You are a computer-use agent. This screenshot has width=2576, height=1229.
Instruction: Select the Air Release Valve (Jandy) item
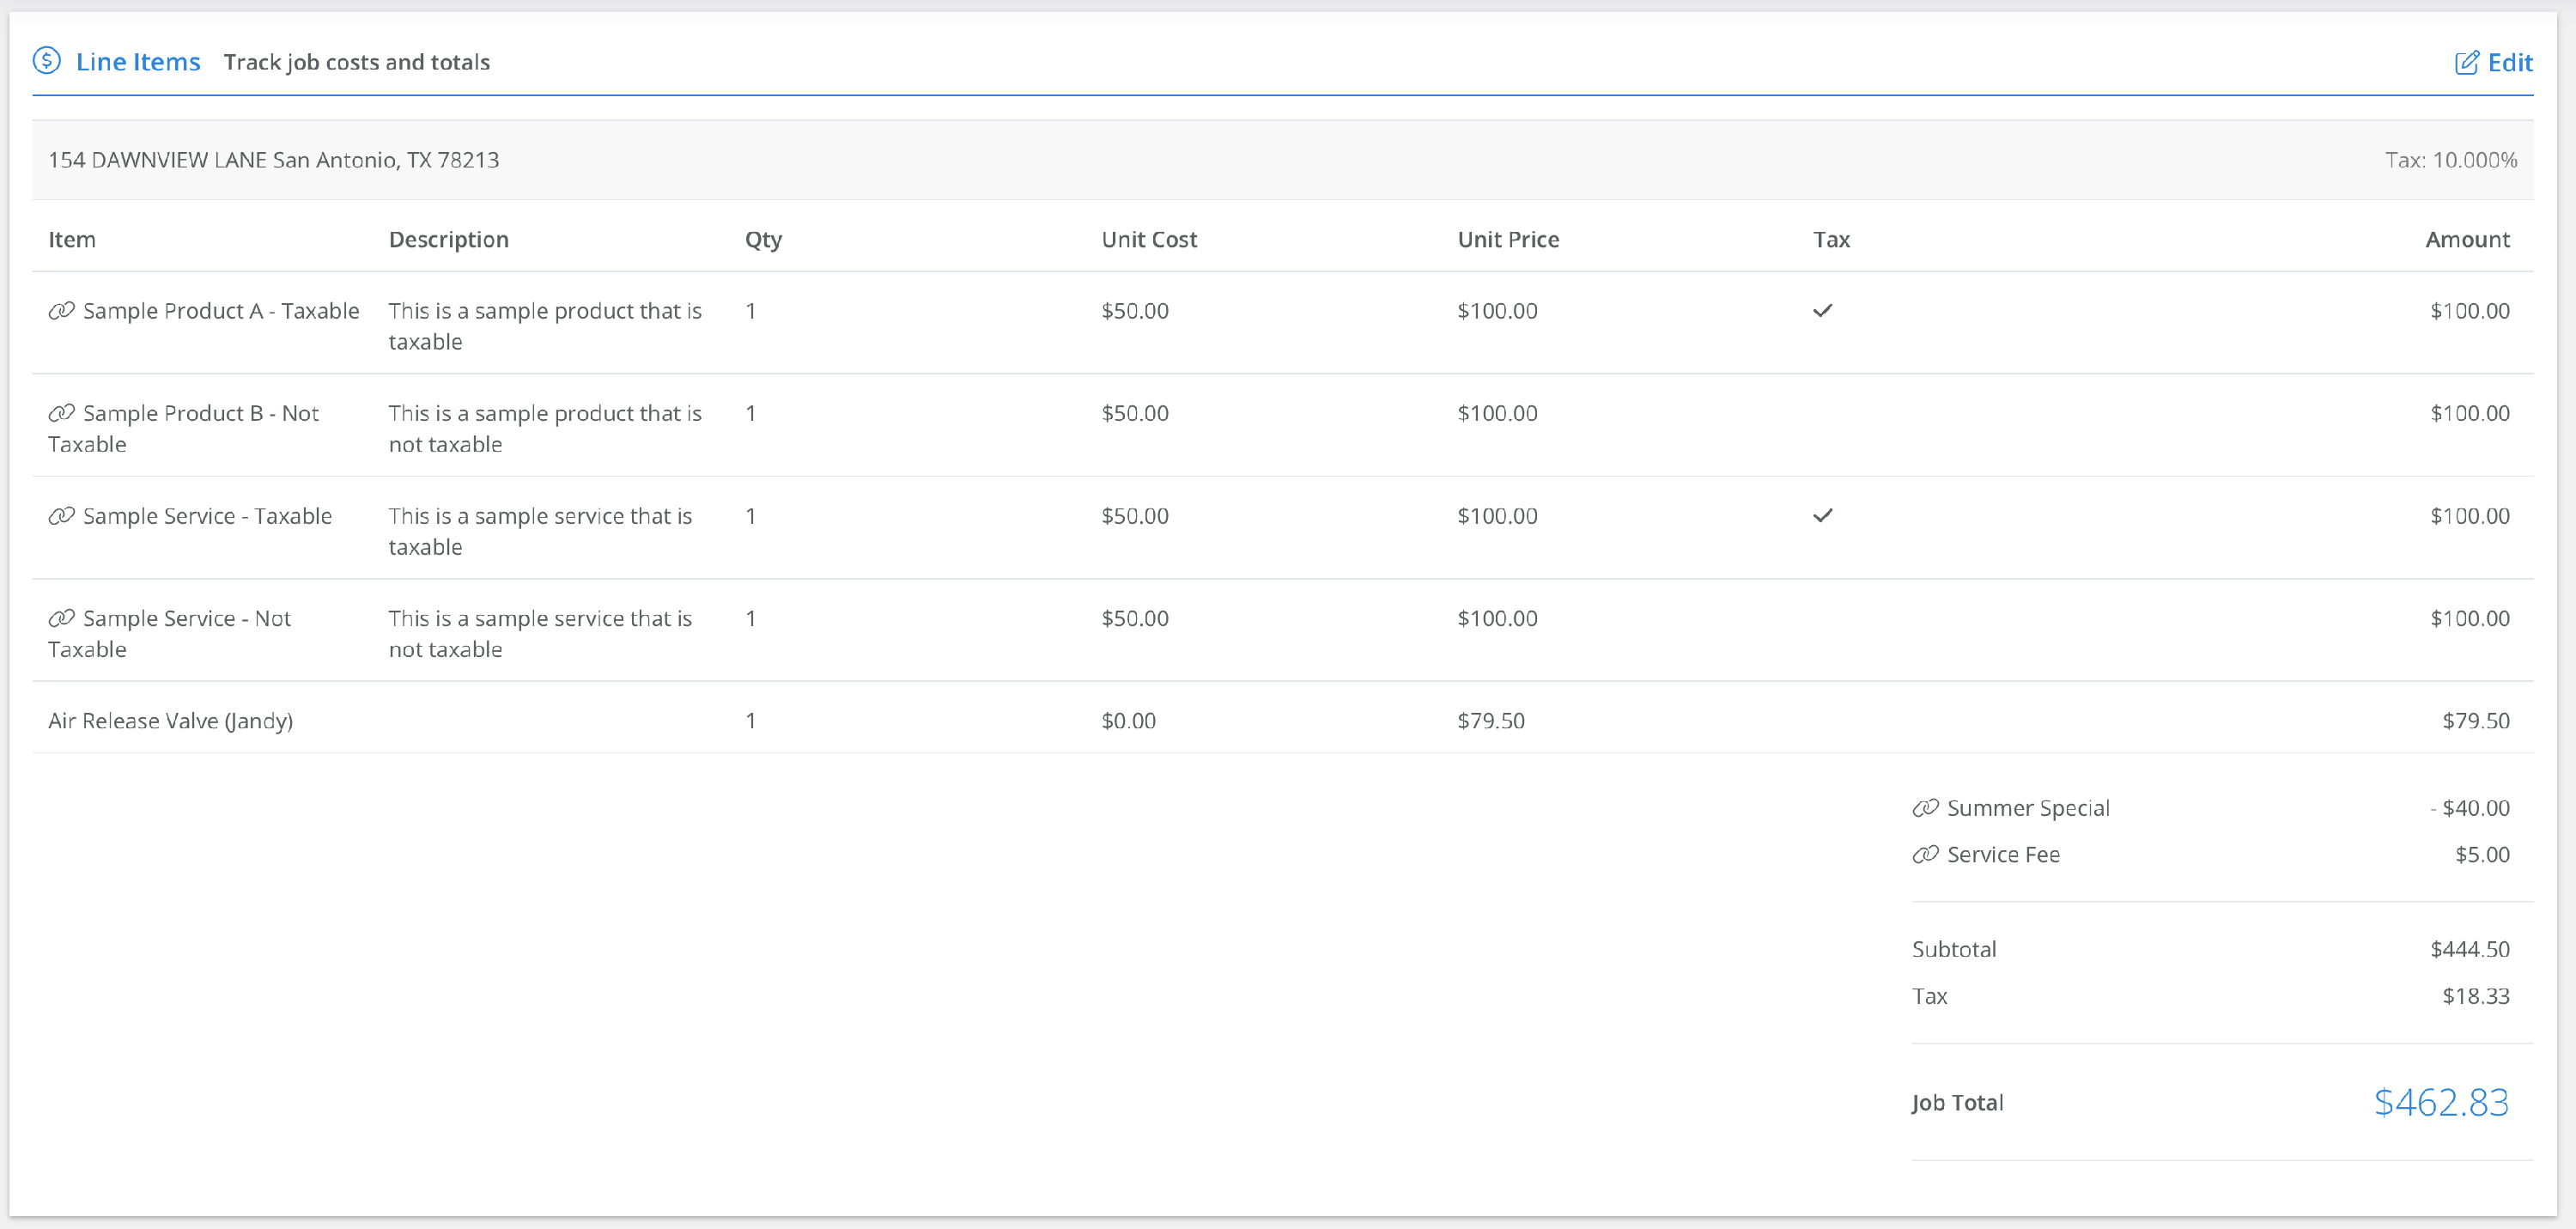[x=170, y=721]
